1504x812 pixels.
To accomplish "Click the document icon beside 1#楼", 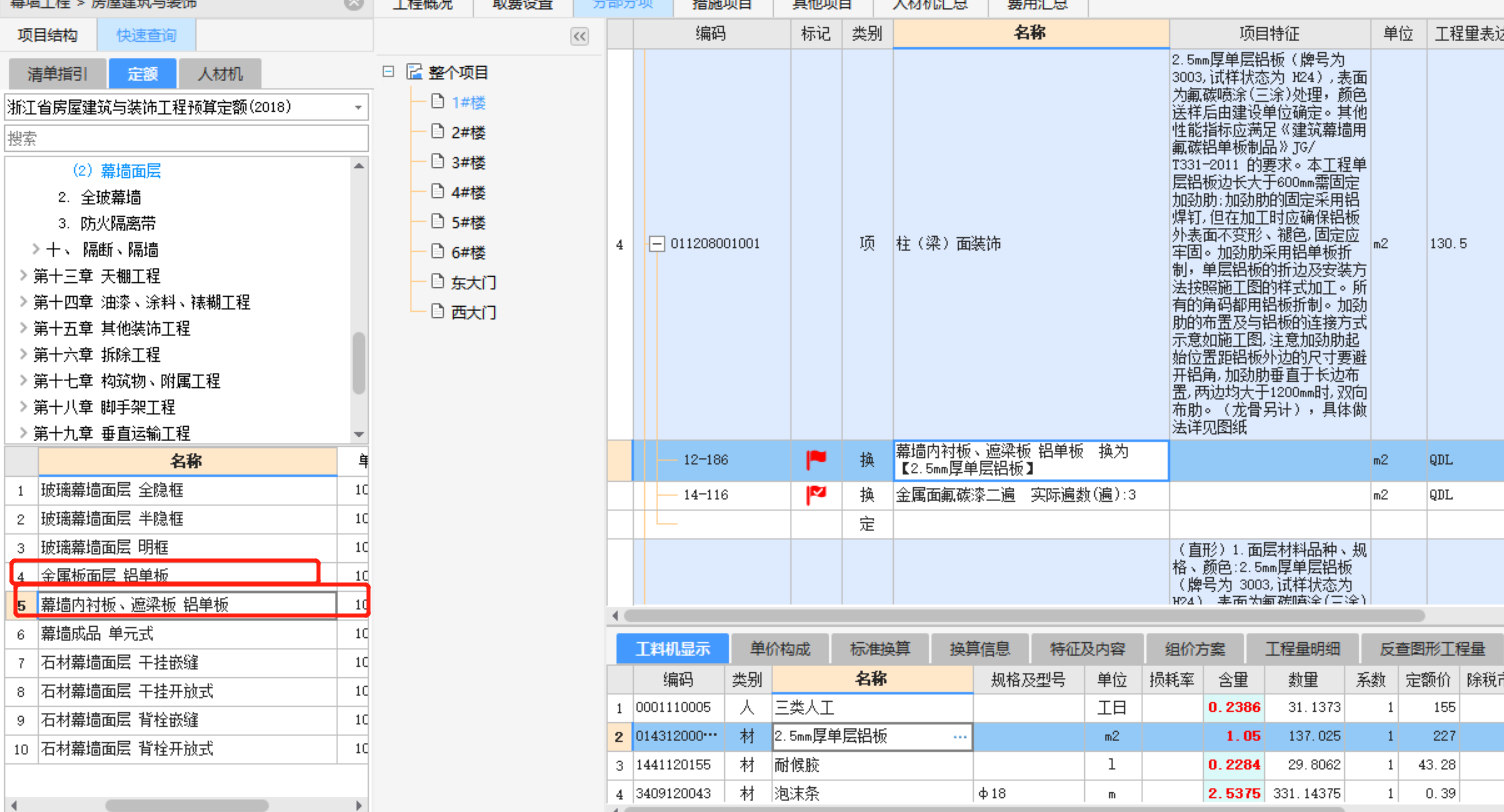I will pos(437,101).
